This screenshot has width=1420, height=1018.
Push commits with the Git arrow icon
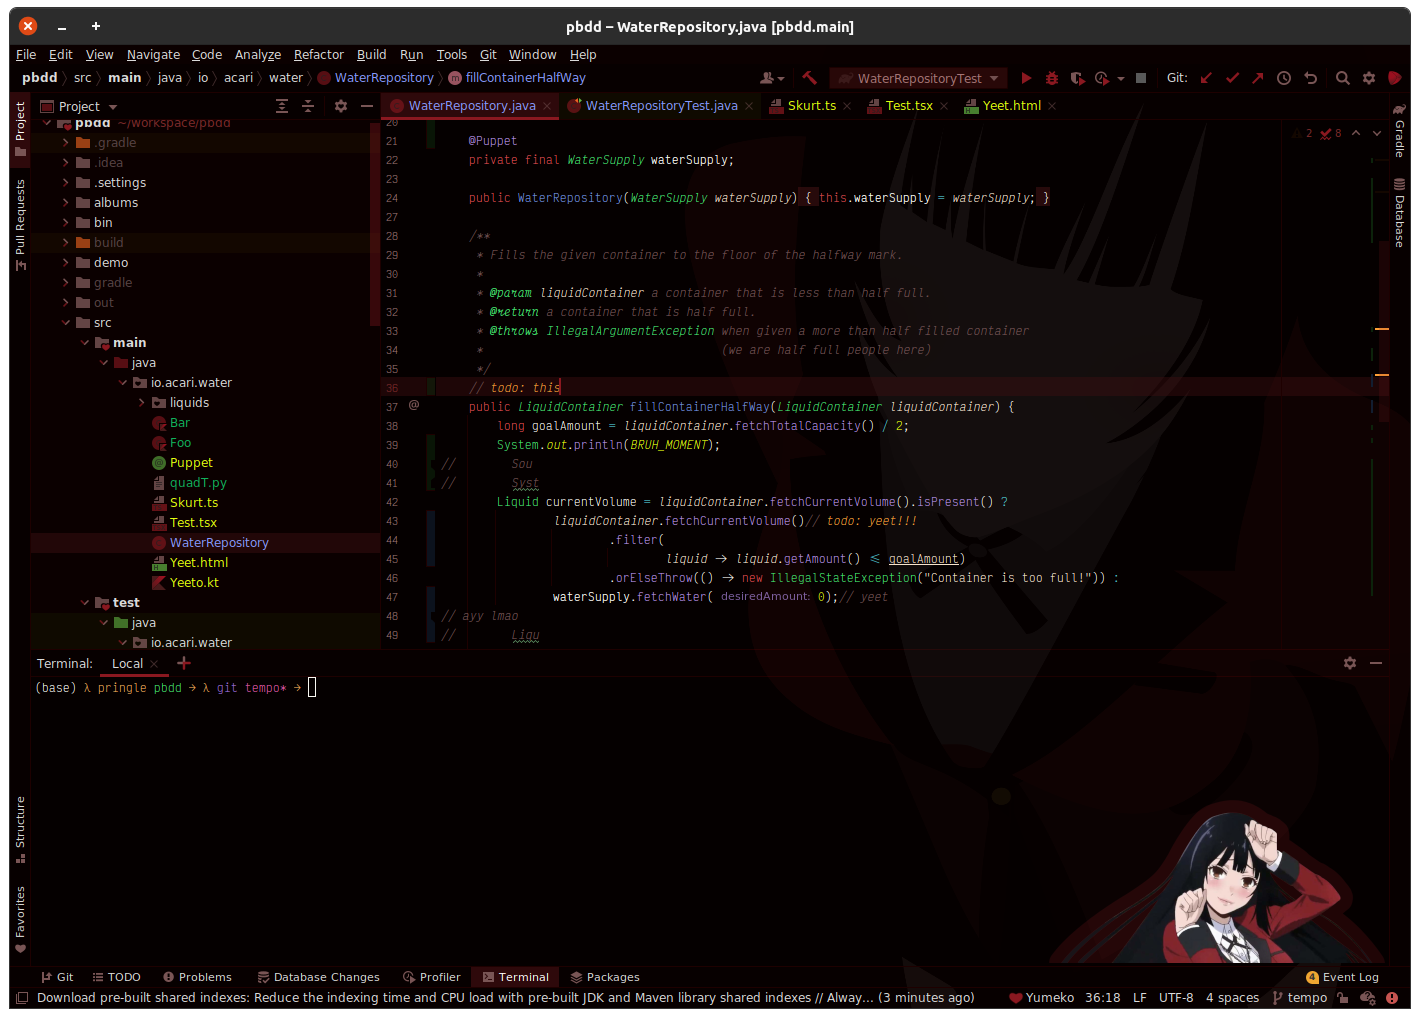(x=1257, y=78)
